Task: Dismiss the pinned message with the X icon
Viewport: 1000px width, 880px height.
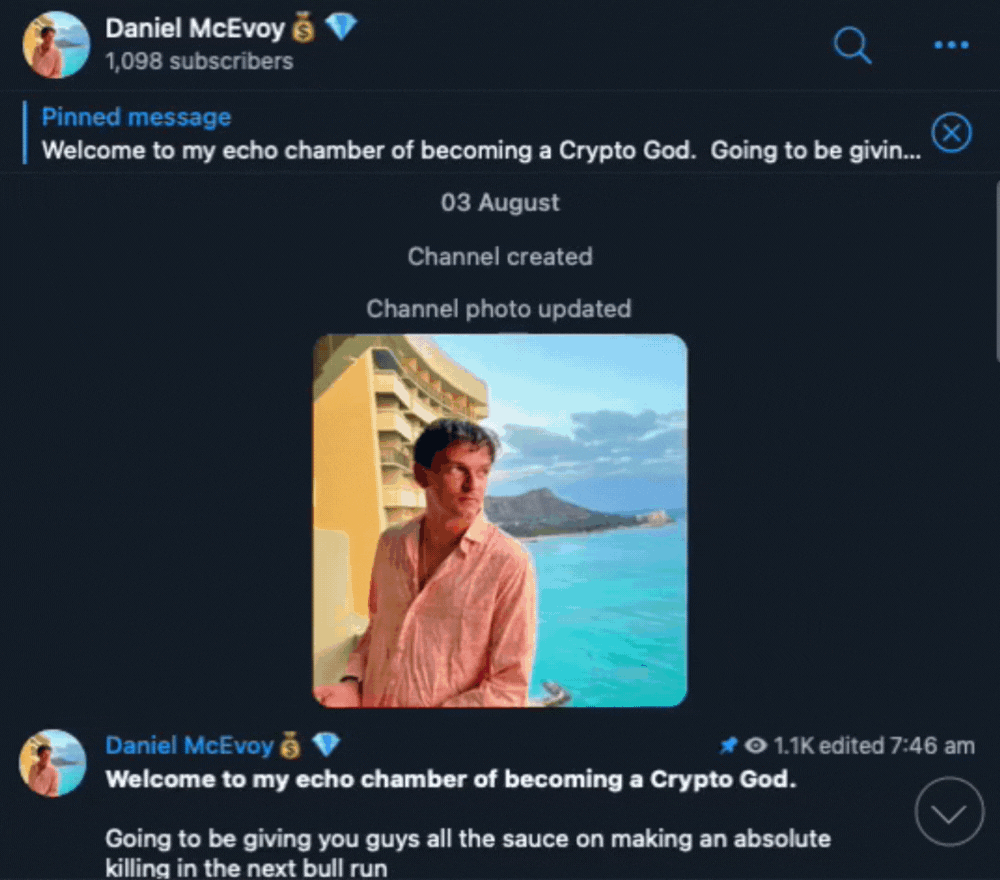Action: click(x=951, y=133)
